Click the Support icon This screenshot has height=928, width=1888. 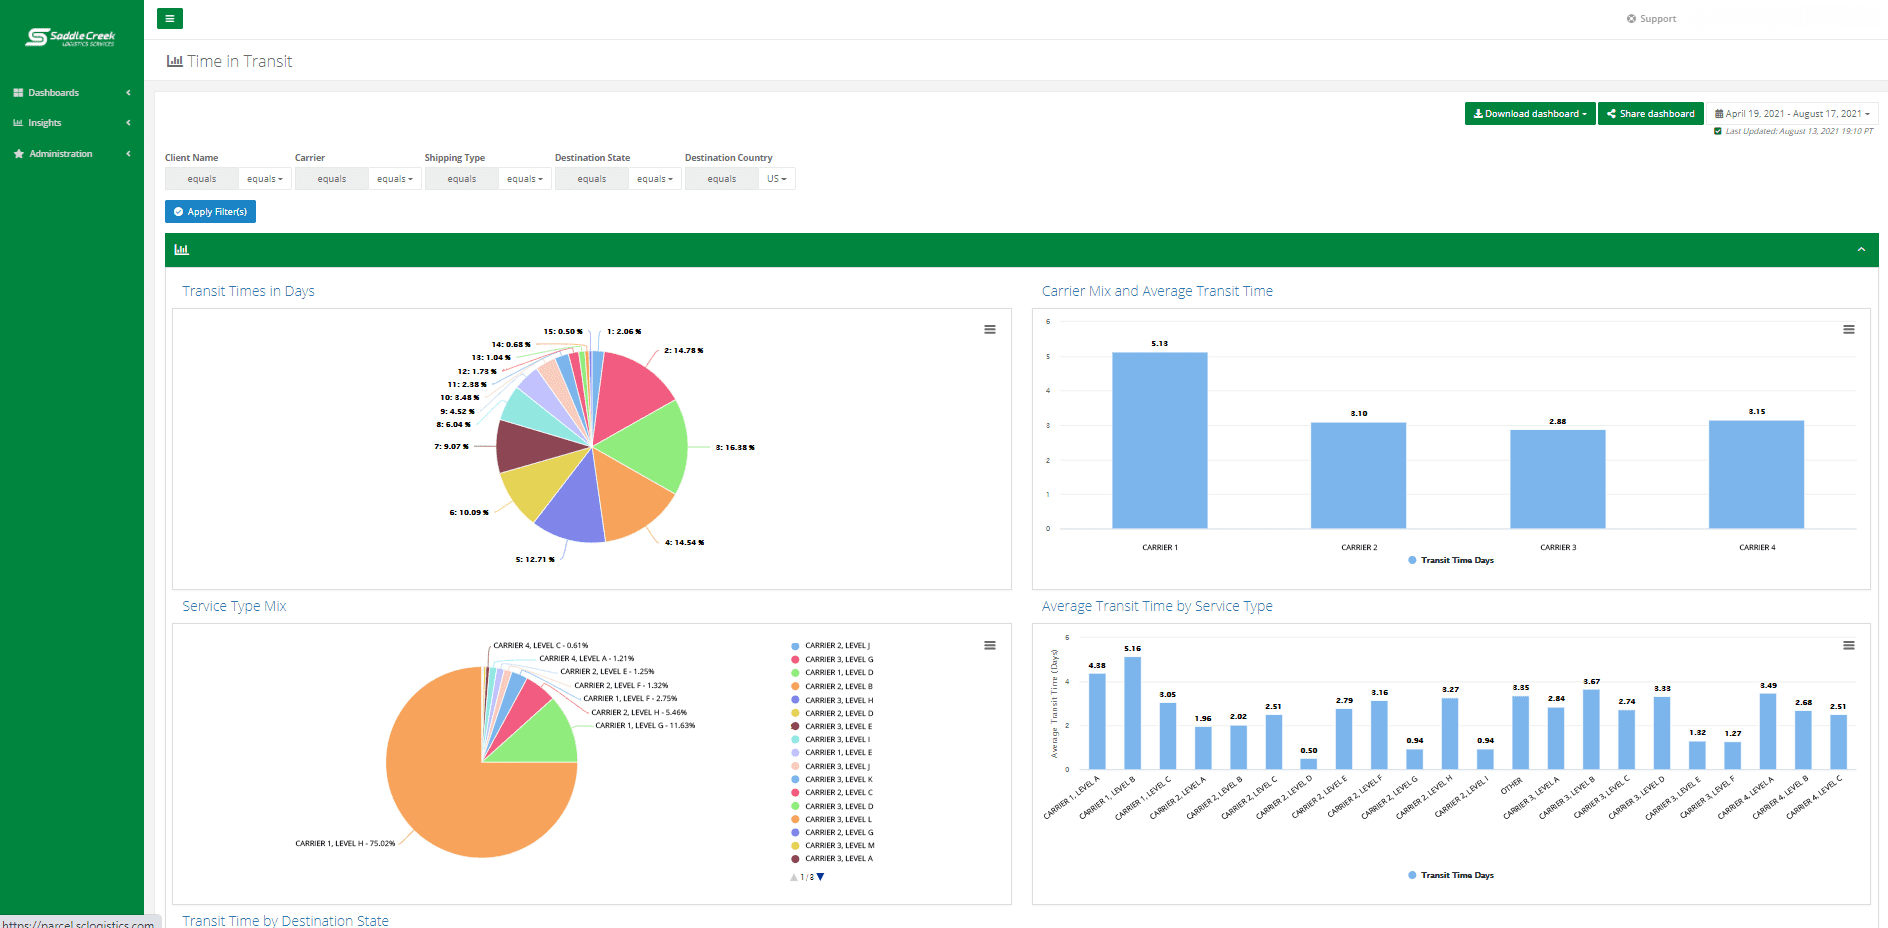click(1632, 18)
